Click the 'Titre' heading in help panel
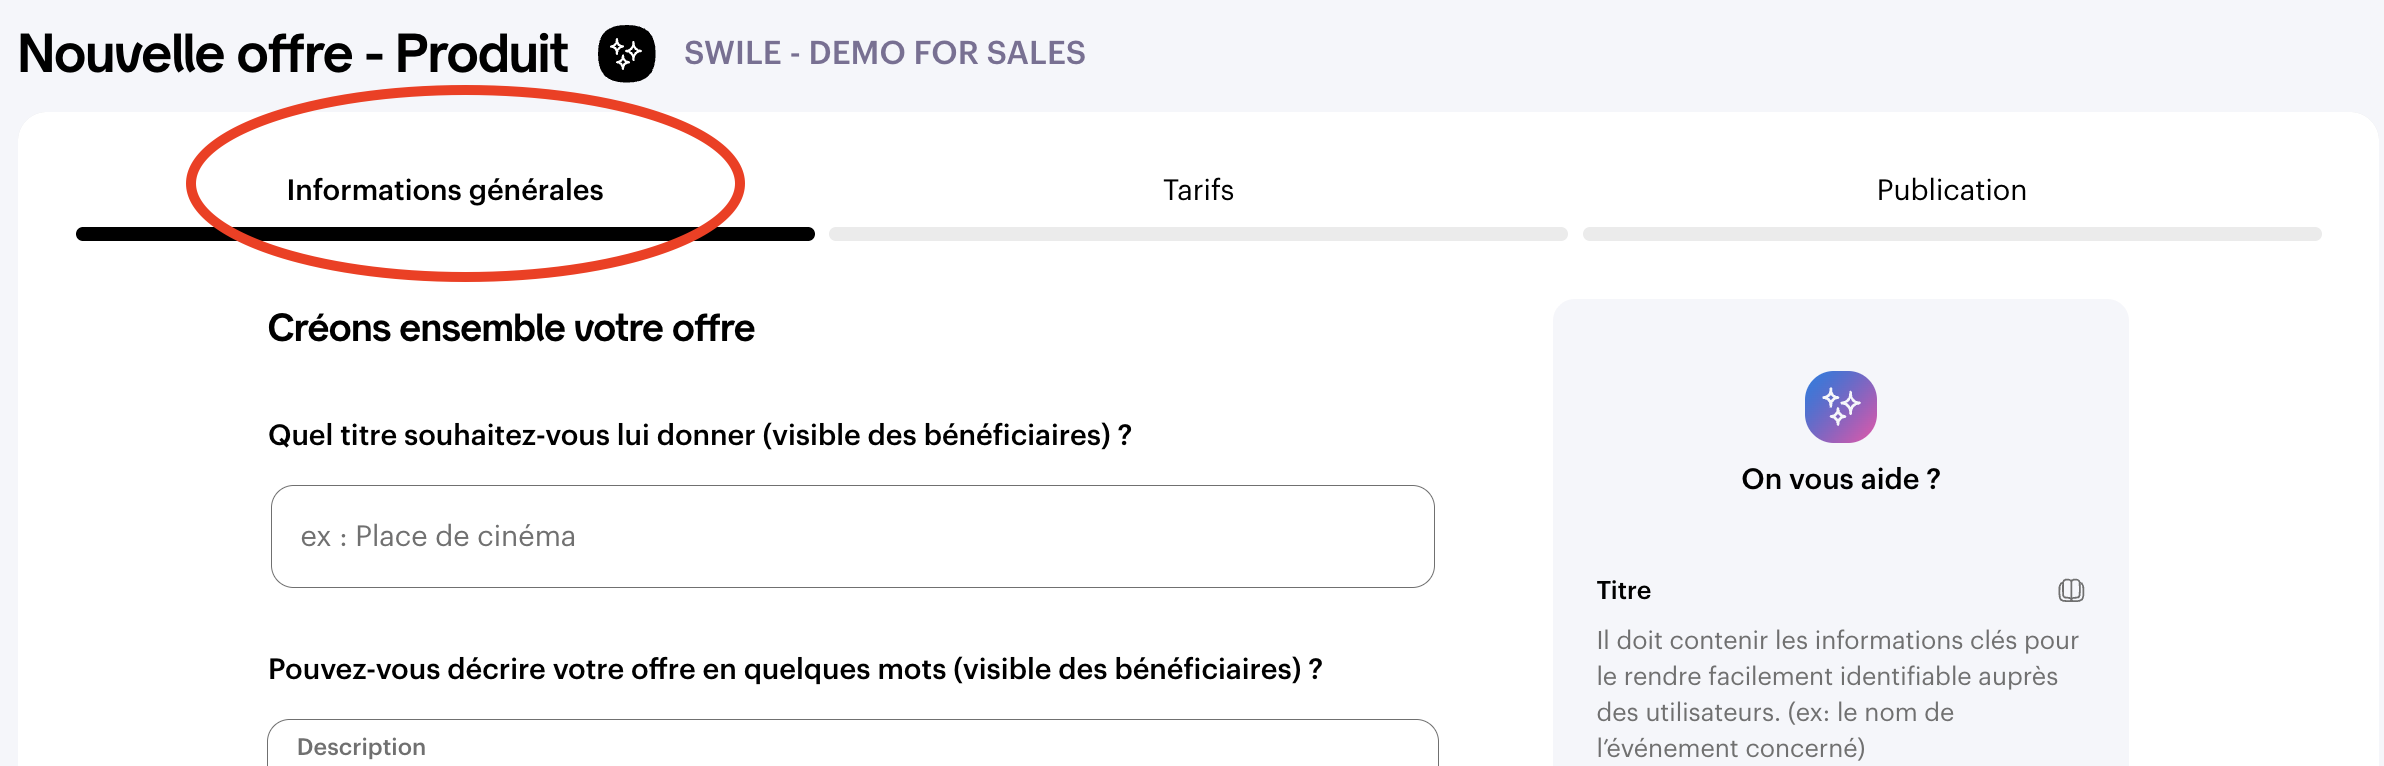Screen dimensions: 2384x766 pyautogui.click(x=1623, y=590)
